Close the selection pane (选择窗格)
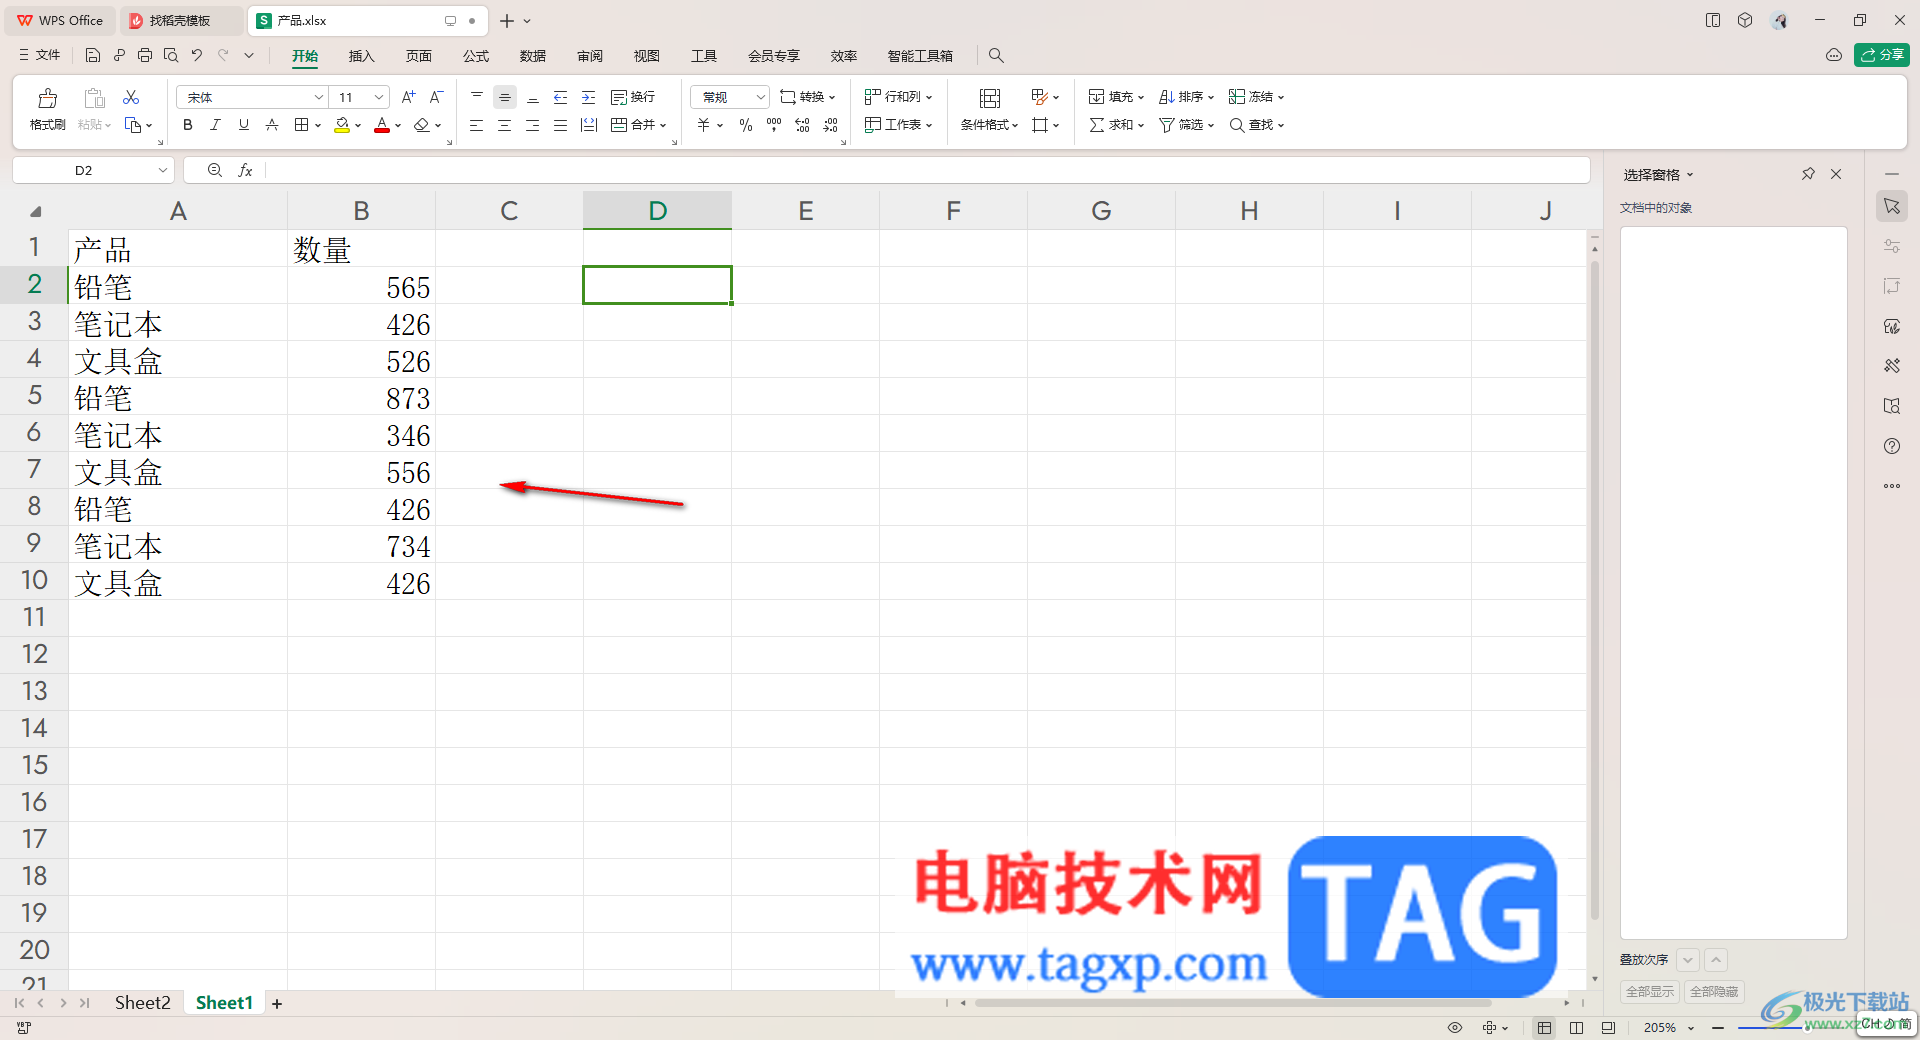 tap(1836, 174)
